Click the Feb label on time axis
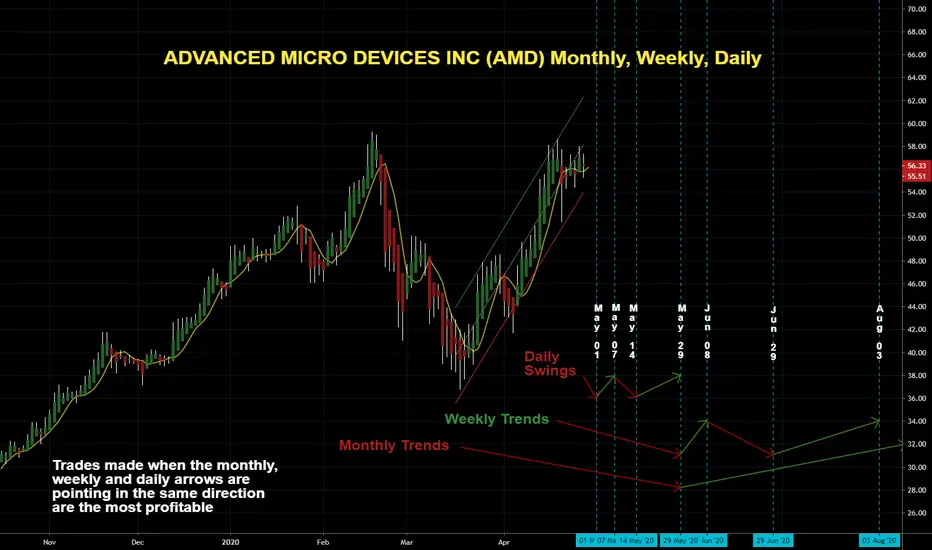This screenshot has height=550, width=932. pyautogui.click(x=323, y=542)
